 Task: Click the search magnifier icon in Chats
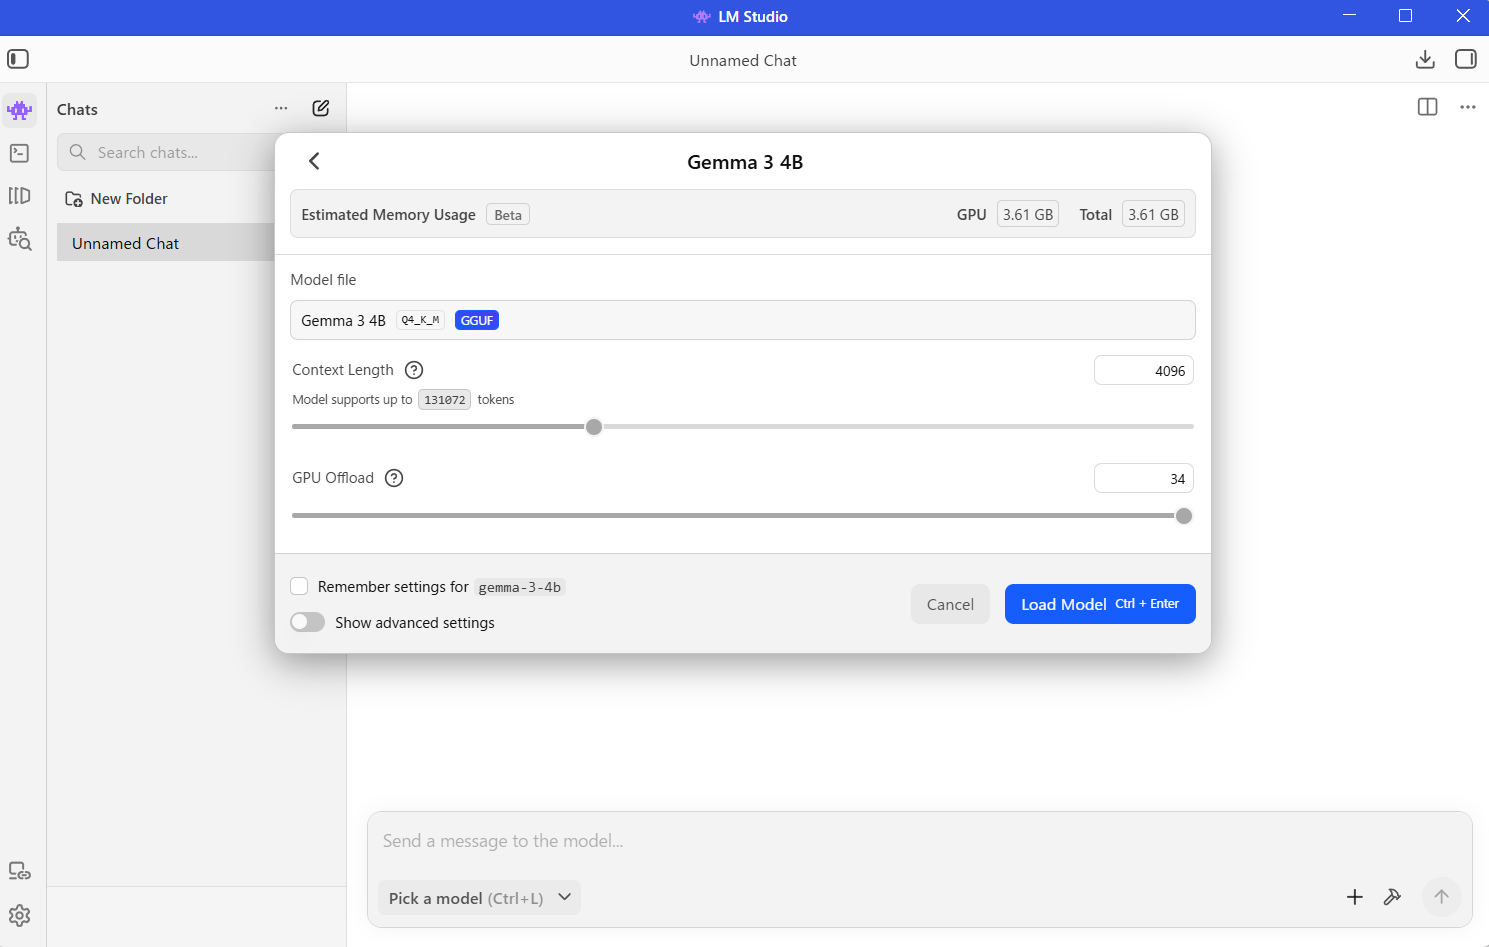[77, 152]
